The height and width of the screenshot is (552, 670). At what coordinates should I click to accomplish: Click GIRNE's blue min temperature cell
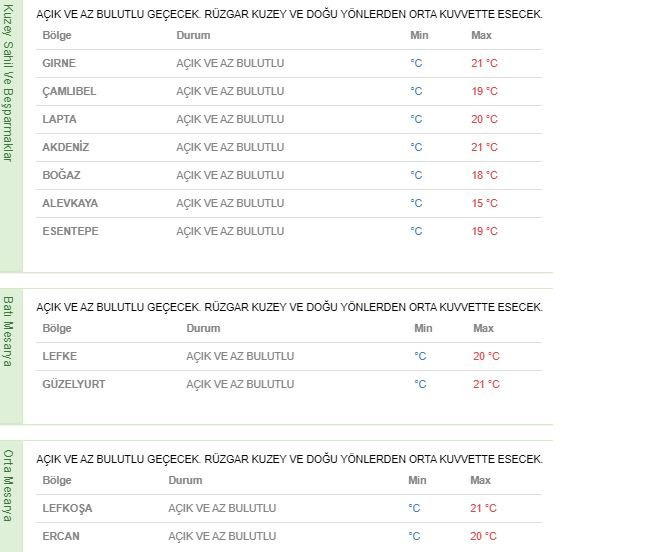click(416, 63)
